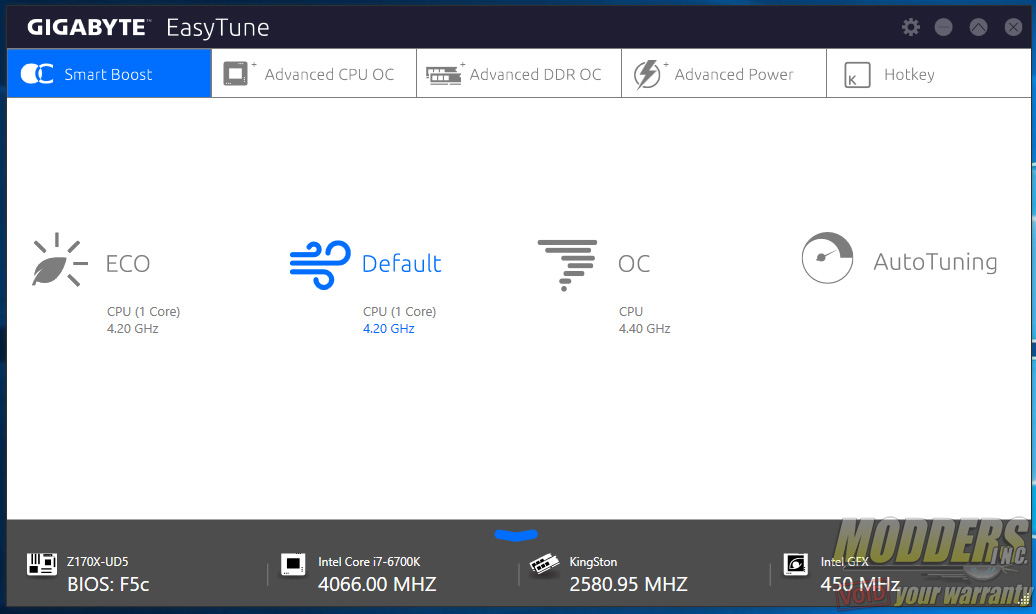The image size is (1036, 614).
Task: Collapse the hardware info panel with blue handle
Action: 516,535
